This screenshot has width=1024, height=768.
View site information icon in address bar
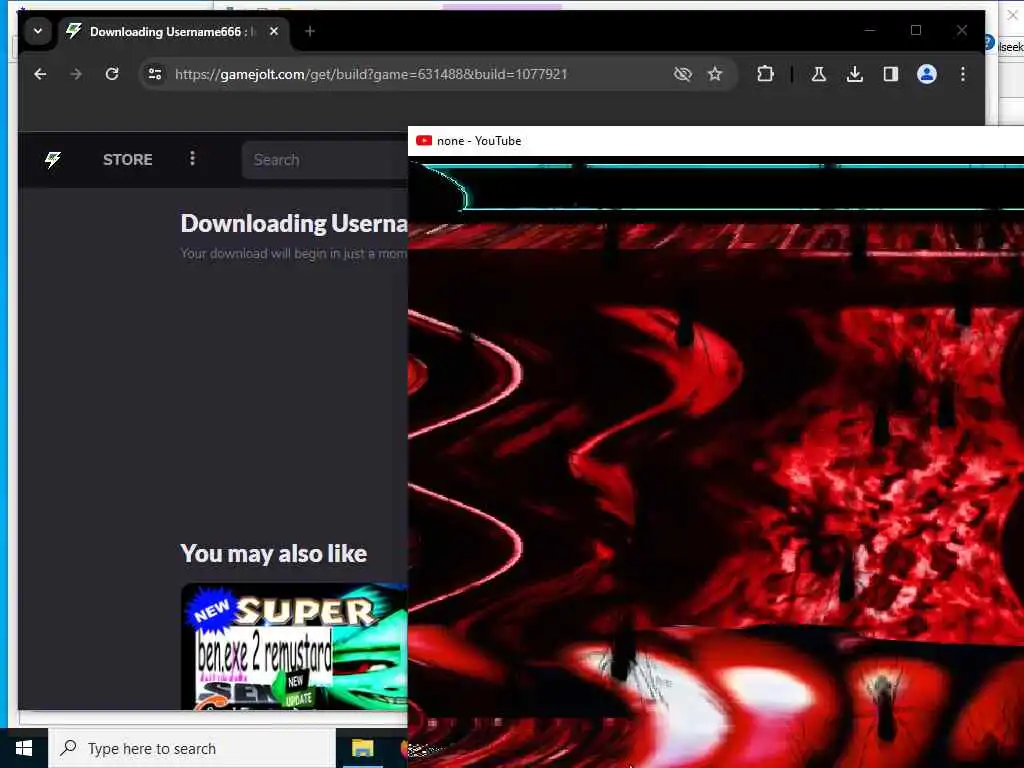(x=155, y=74)
